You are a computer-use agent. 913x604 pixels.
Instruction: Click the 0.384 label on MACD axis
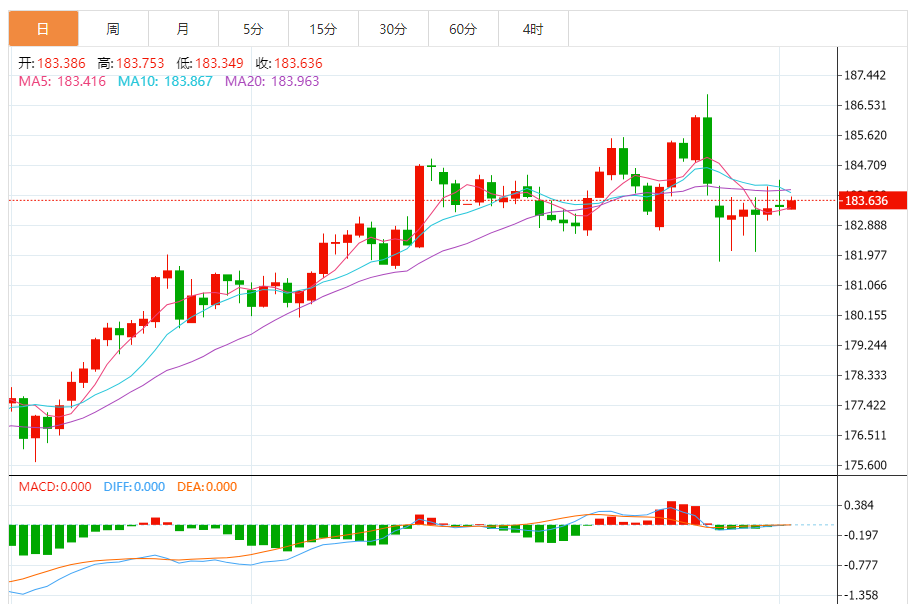coord(860,506)
